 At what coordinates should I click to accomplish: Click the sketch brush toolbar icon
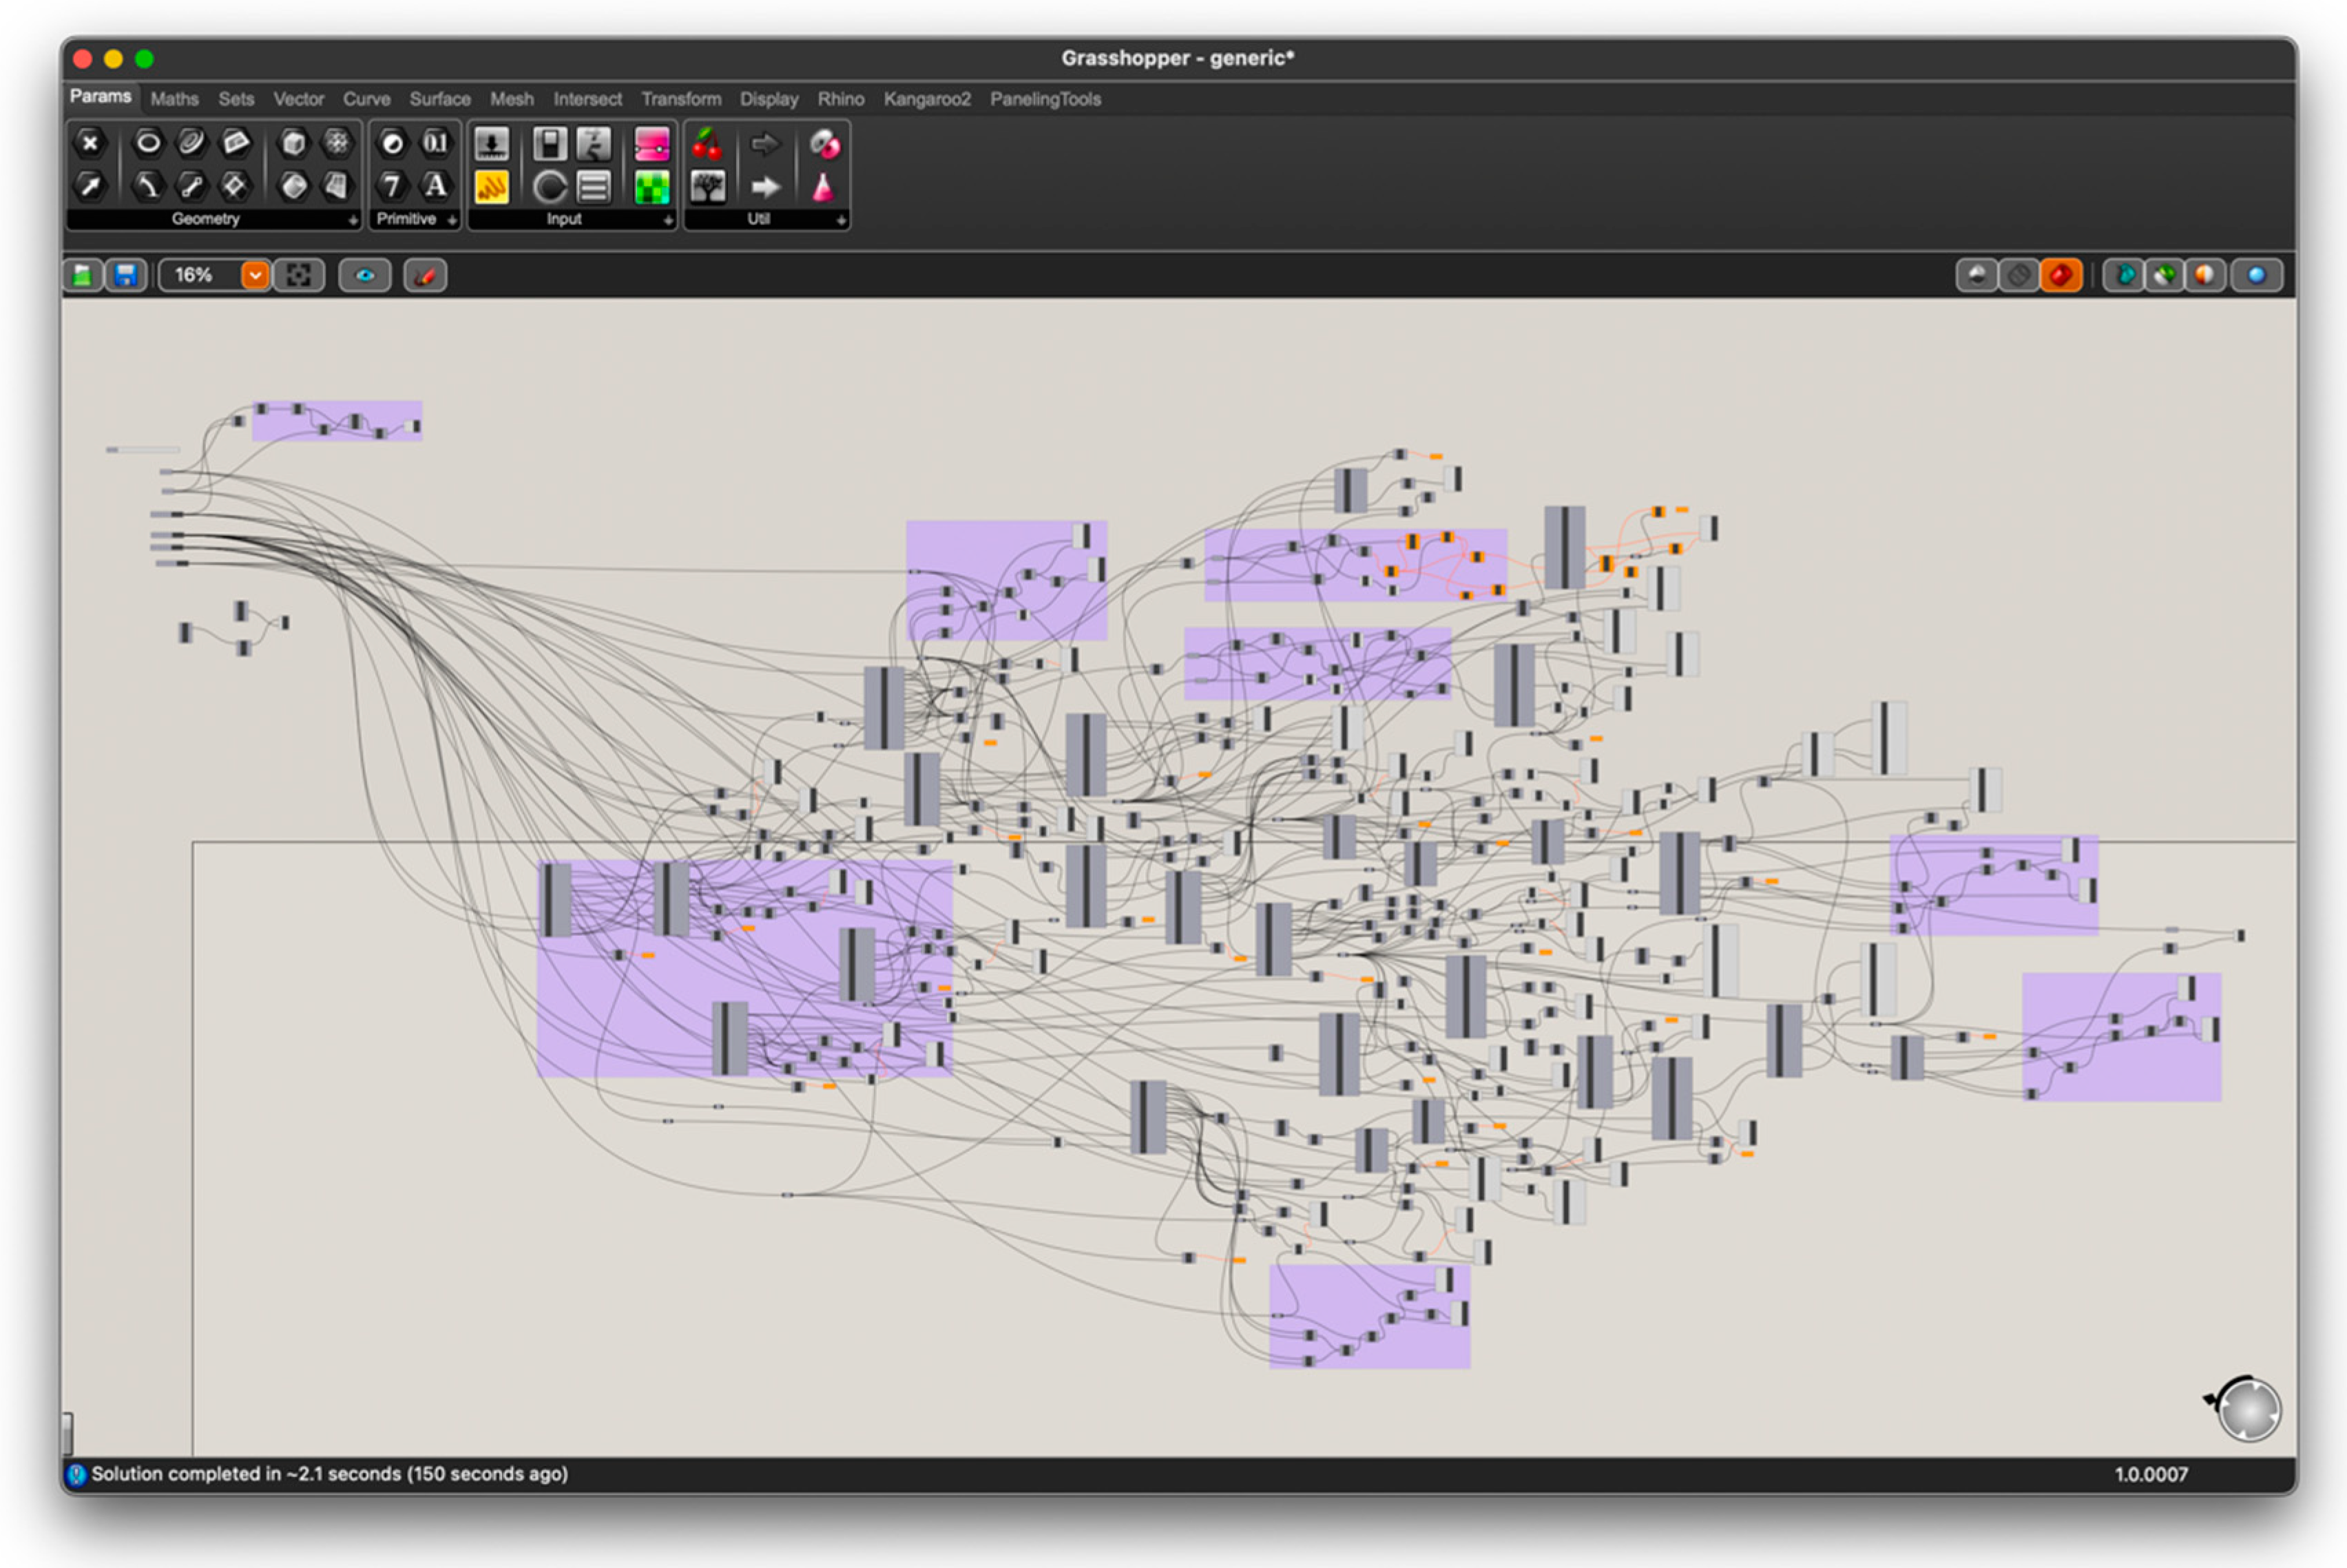[x=425, y=275]
